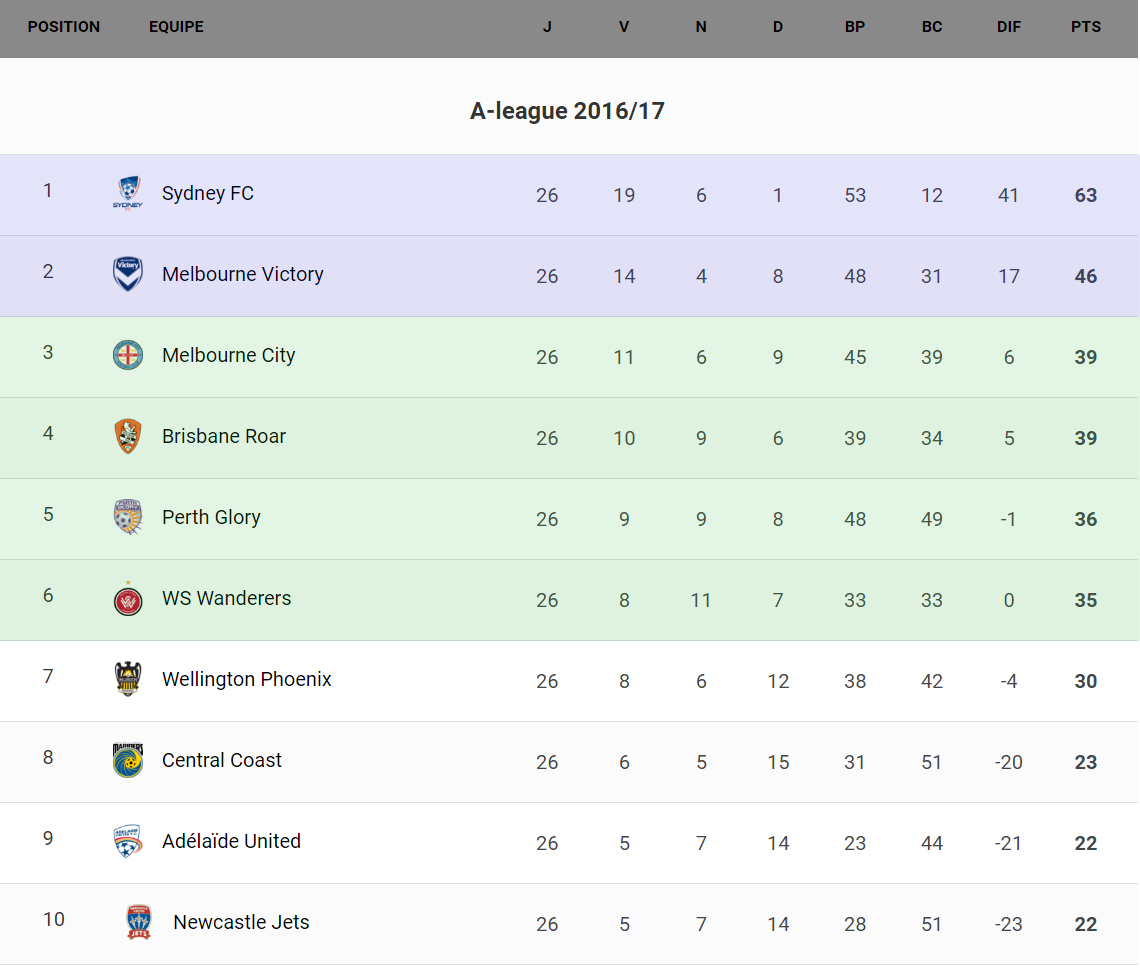Click the Wellington Phoenix crest icon
This screenshot has width=1140, height=972.
(128, 679)
